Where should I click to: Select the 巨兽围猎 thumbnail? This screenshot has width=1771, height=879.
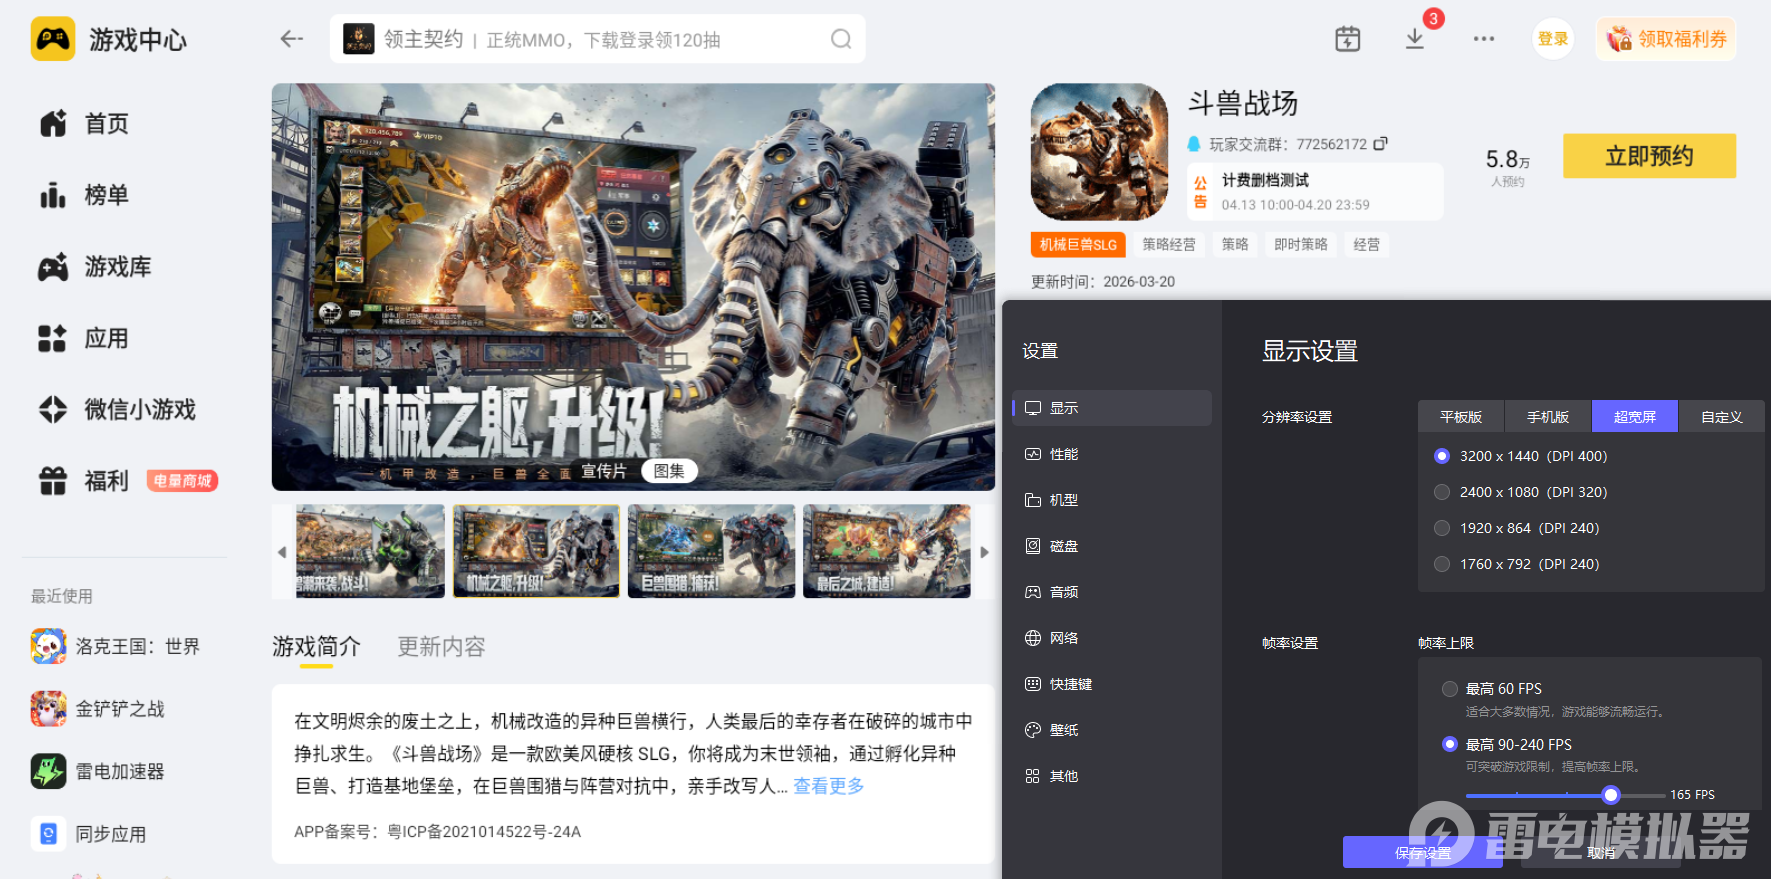711,551
